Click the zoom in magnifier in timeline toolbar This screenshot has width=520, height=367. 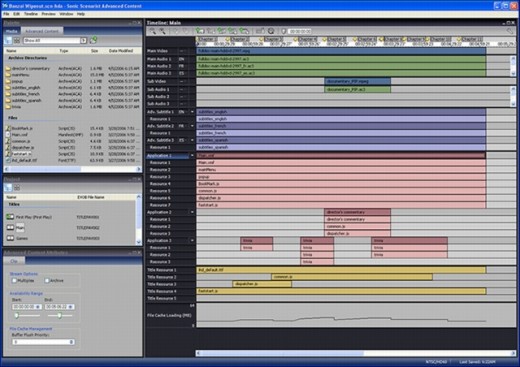point(152,31)
